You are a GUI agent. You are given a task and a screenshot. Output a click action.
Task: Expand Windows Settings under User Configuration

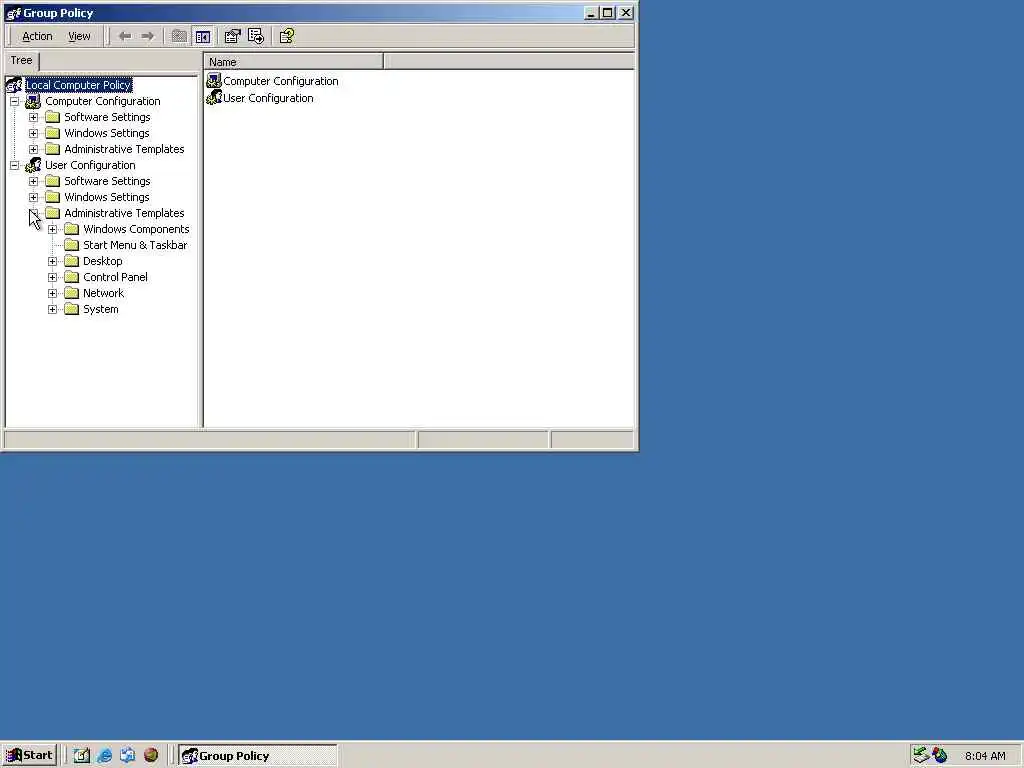pos(33,197)
